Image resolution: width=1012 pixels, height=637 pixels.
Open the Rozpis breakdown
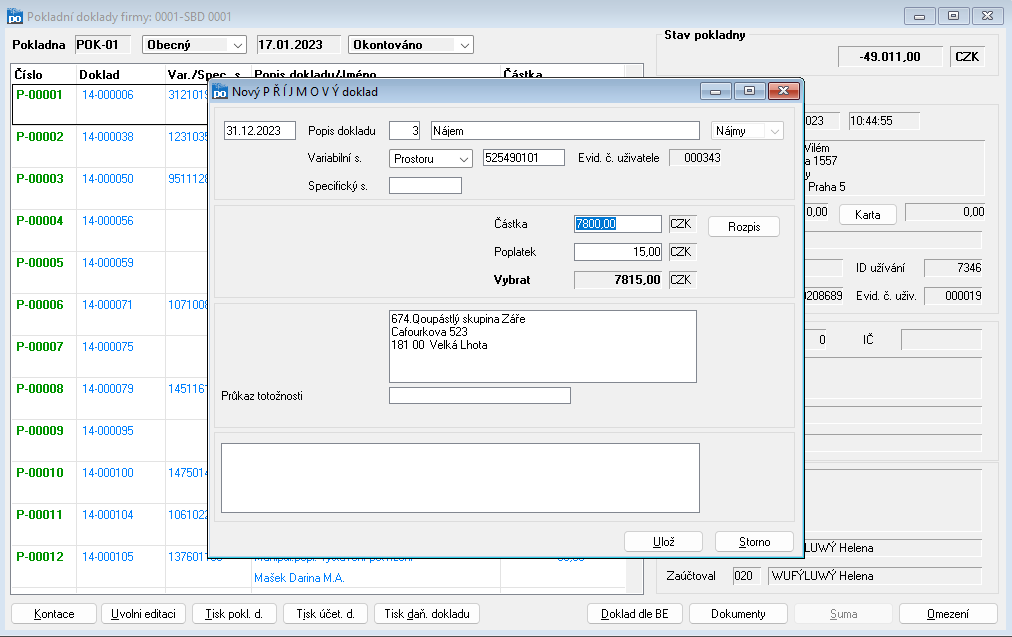[x=744, y=227]
